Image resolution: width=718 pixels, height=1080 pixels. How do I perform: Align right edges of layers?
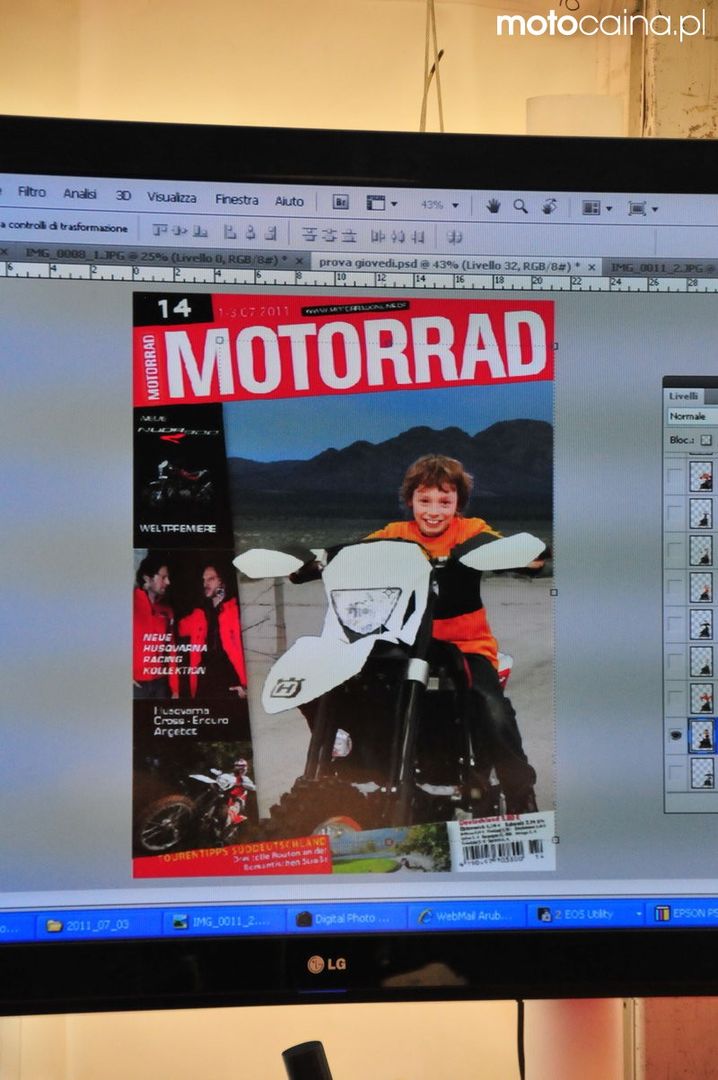pos(270,233)
